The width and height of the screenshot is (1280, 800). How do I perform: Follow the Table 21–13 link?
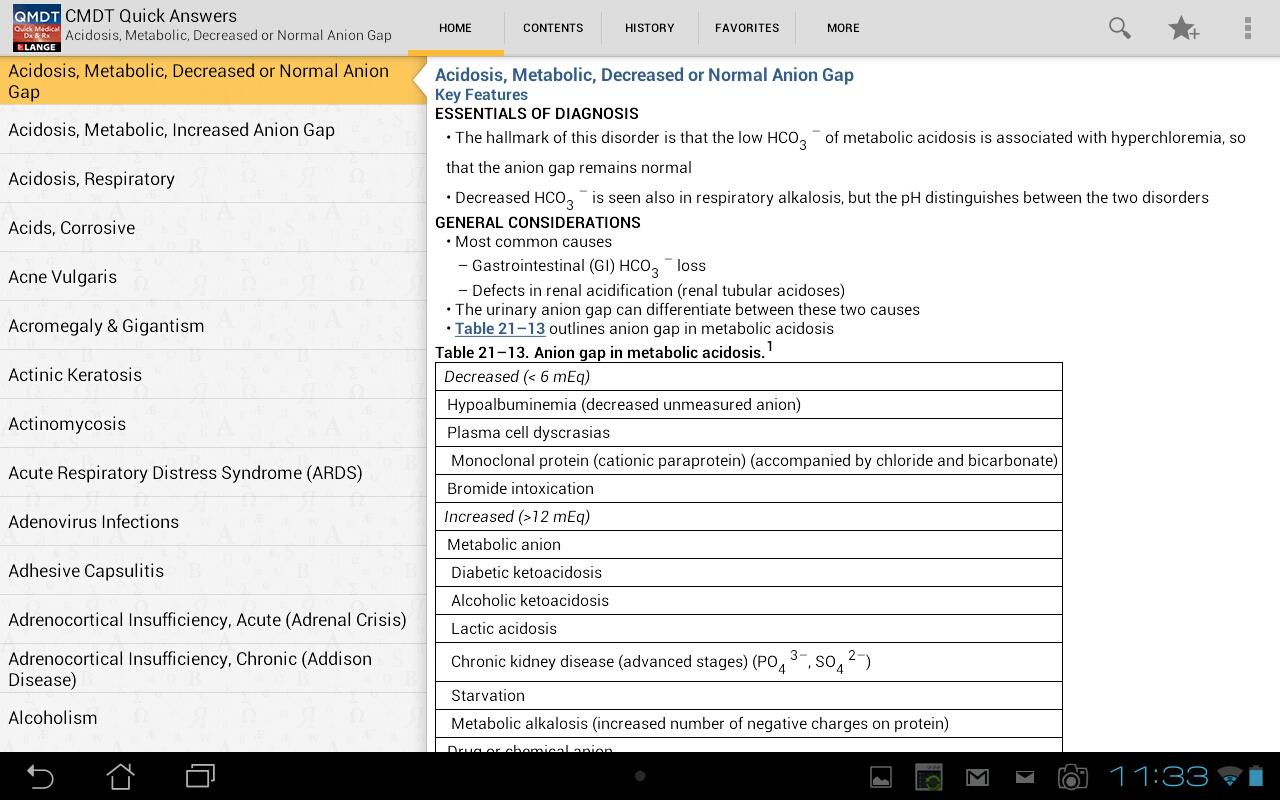[x=500, y=328]
